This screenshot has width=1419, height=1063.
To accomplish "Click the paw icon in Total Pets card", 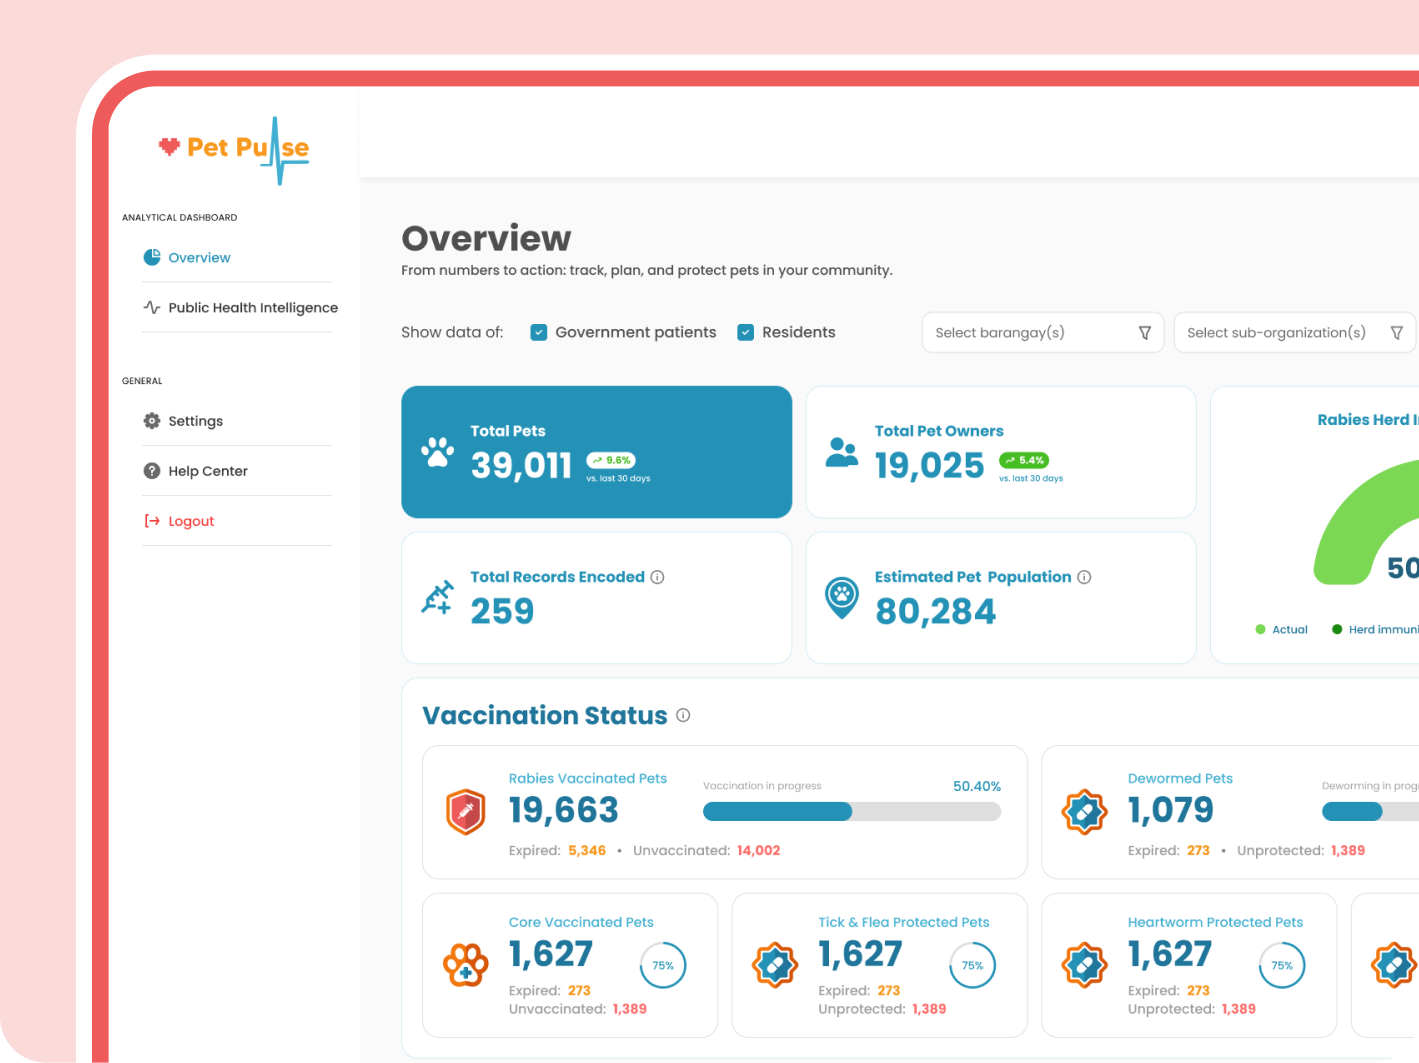I will pos(437,452).
